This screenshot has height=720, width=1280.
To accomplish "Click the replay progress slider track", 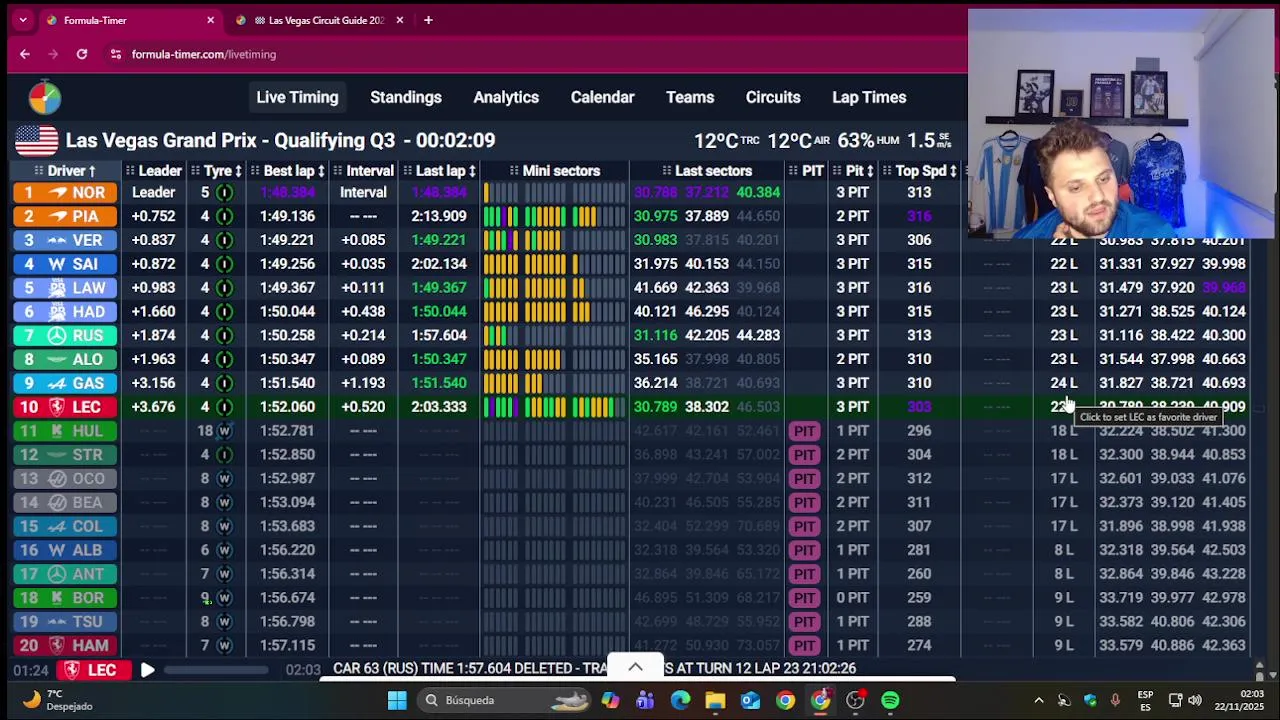I will [x=218, y=669].
